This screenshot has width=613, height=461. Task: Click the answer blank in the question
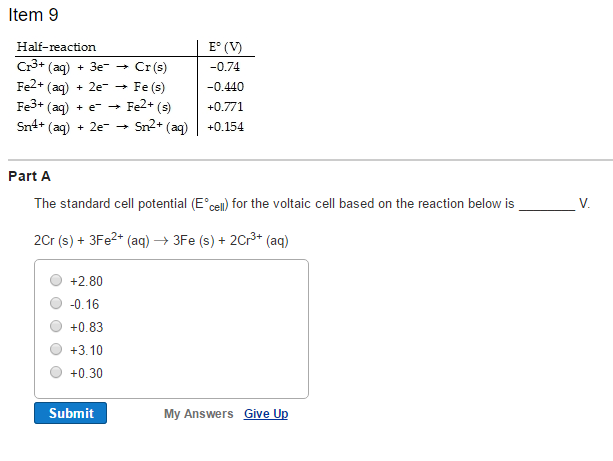[x=546, y=204]
